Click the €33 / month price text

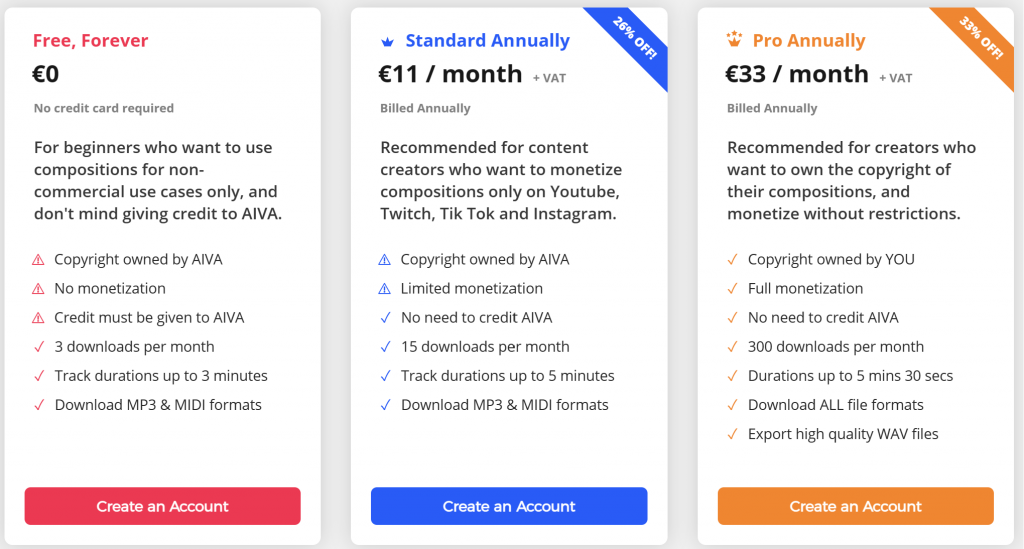pyautogui.click(x=797, y=74)
